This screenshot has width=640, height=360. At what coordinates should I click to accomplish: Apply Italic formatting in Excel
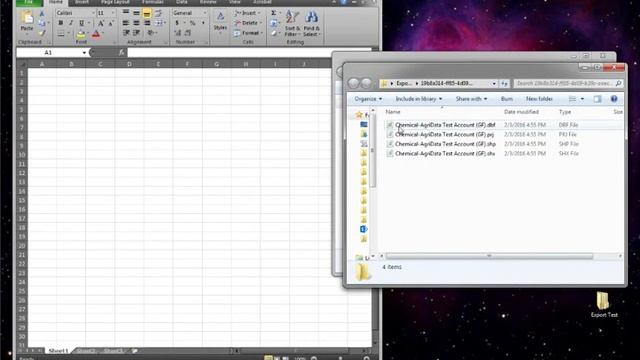[71, 23]
